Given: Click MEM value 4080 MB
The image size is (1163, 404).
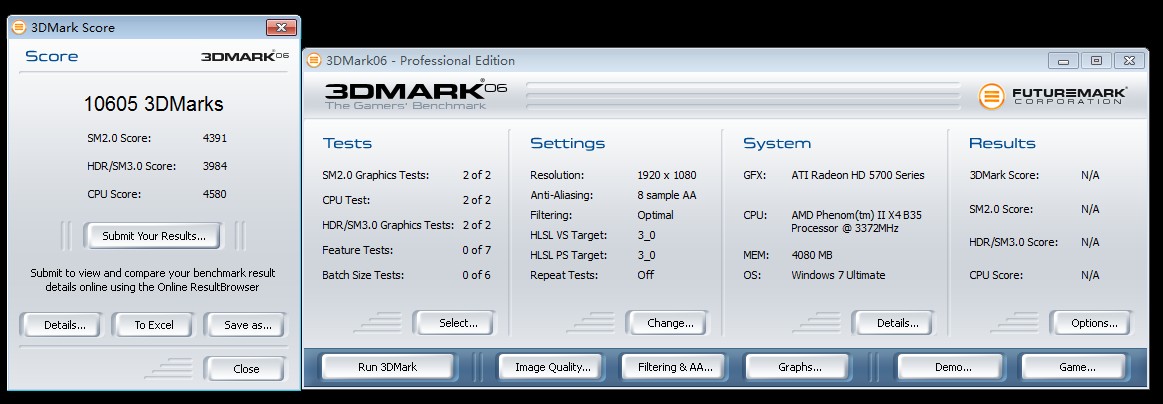Looking at the screenshot, I should click(x=811, y=255).
